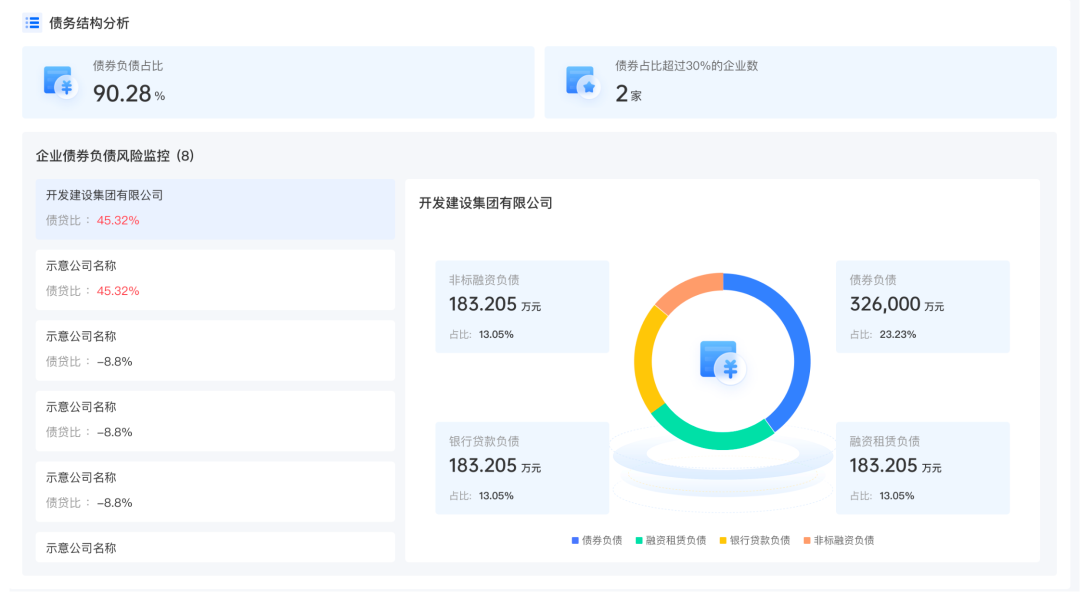Open the 银行贷款负债 data card left of chart

522,468
